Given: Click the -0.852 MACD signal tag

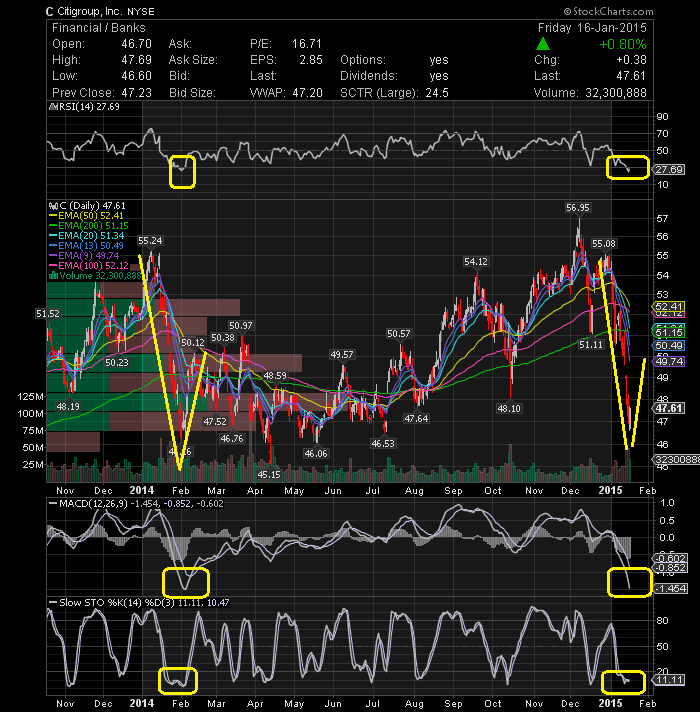Looking at the screenshot, I should [671, 568].
